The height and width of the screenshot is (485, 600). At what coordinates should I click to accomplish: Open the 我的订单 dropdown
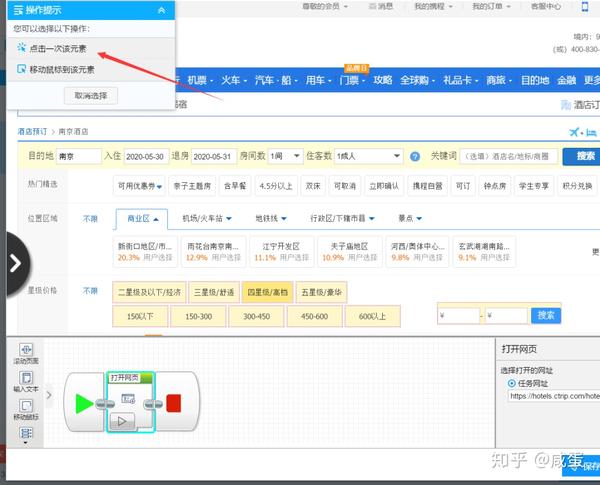coord(491,6)
